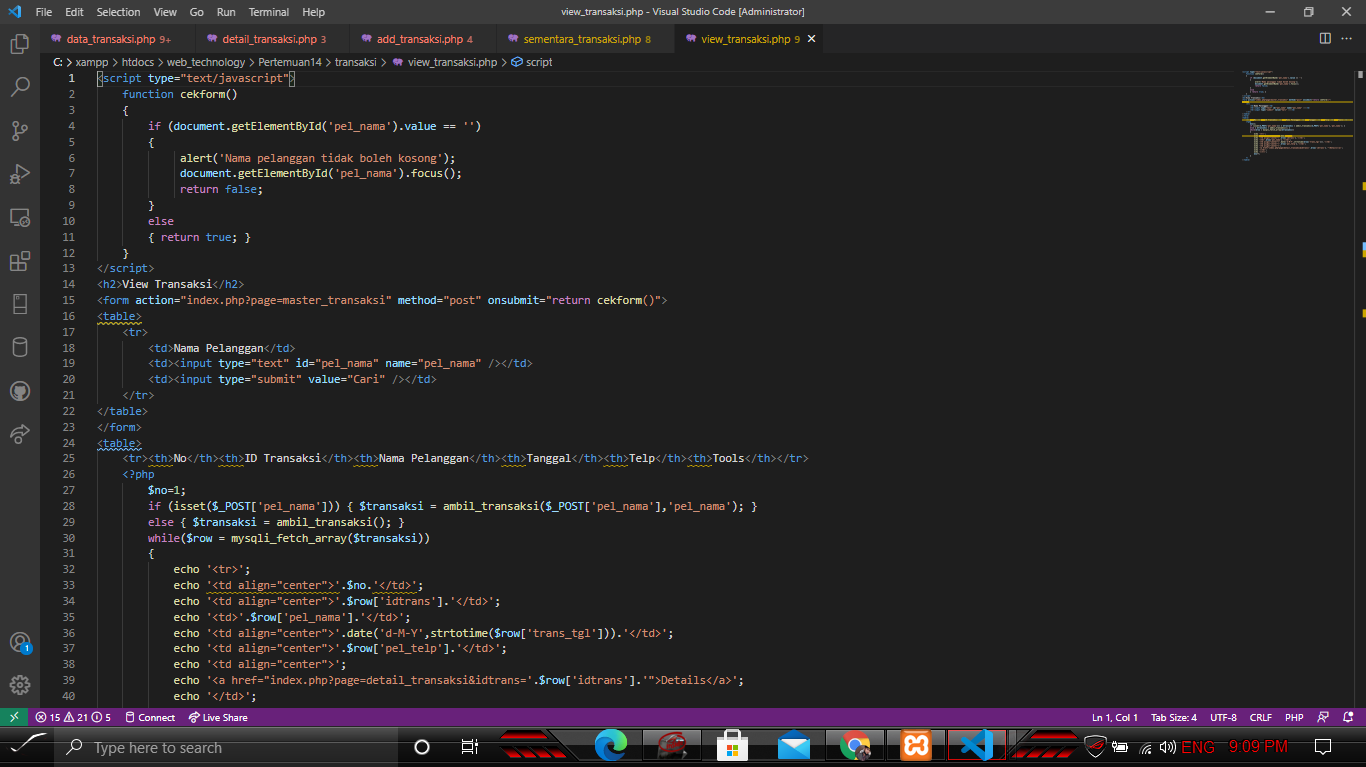The height and width of the screenshot is (767, 1366).
Task: Click the underlined <table> tag on line 16
Action: pyautogui.click(x=119, y=316)
